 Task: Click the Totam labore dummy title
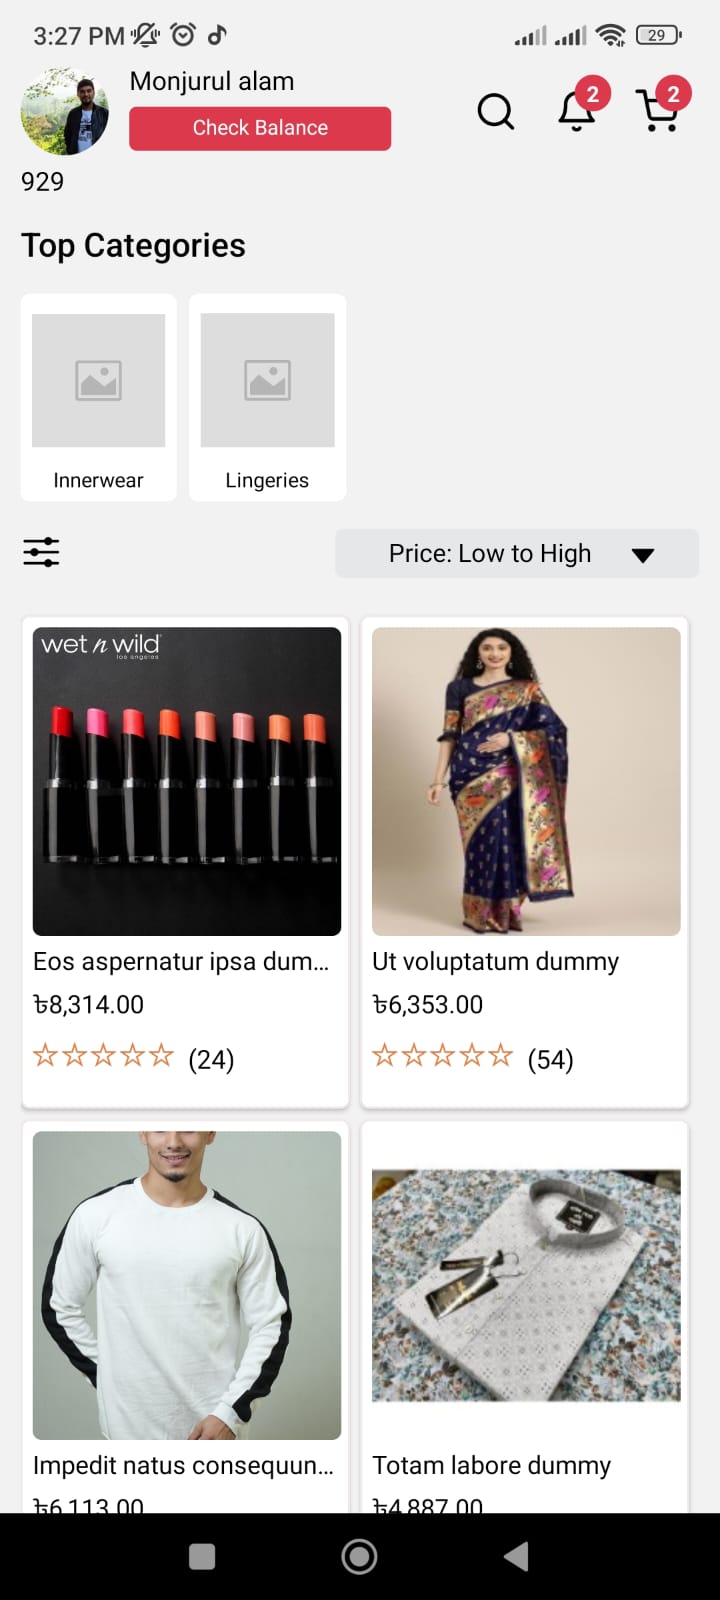(491, 1465)
